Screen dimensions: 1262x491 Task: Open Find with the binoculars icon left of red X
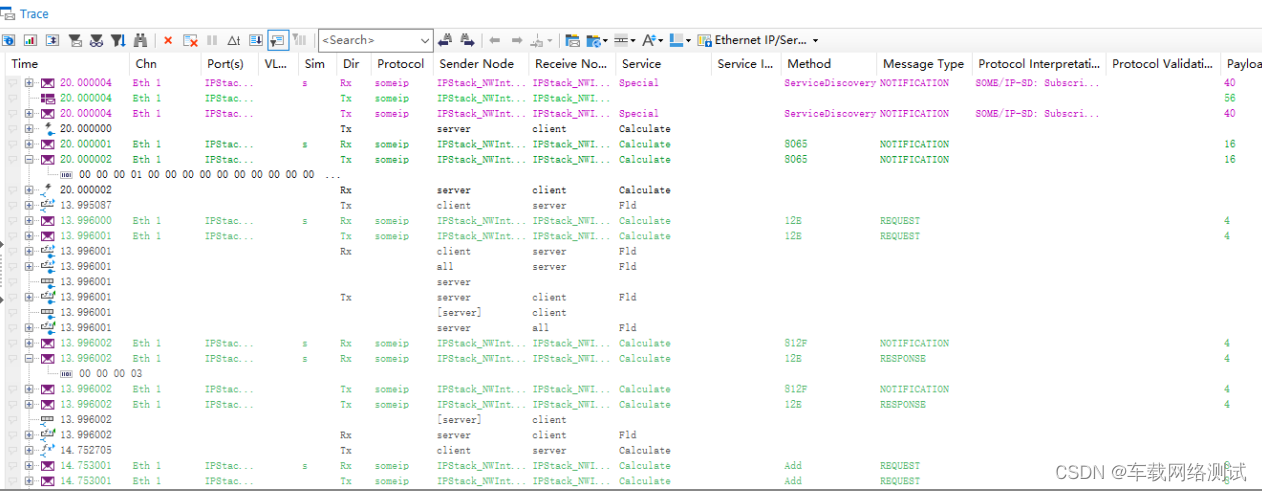[140, 40]
